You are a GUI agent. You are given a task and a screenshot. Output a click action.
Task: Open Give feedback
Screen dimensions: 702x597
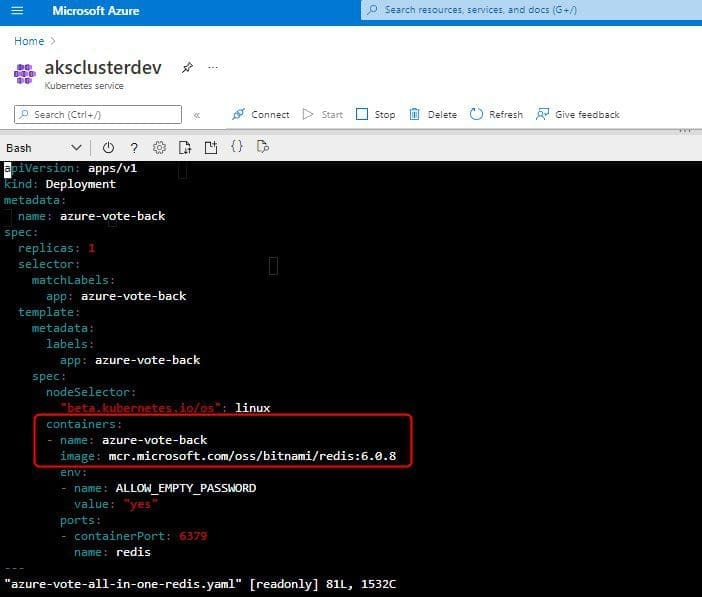tap(578, 114)
